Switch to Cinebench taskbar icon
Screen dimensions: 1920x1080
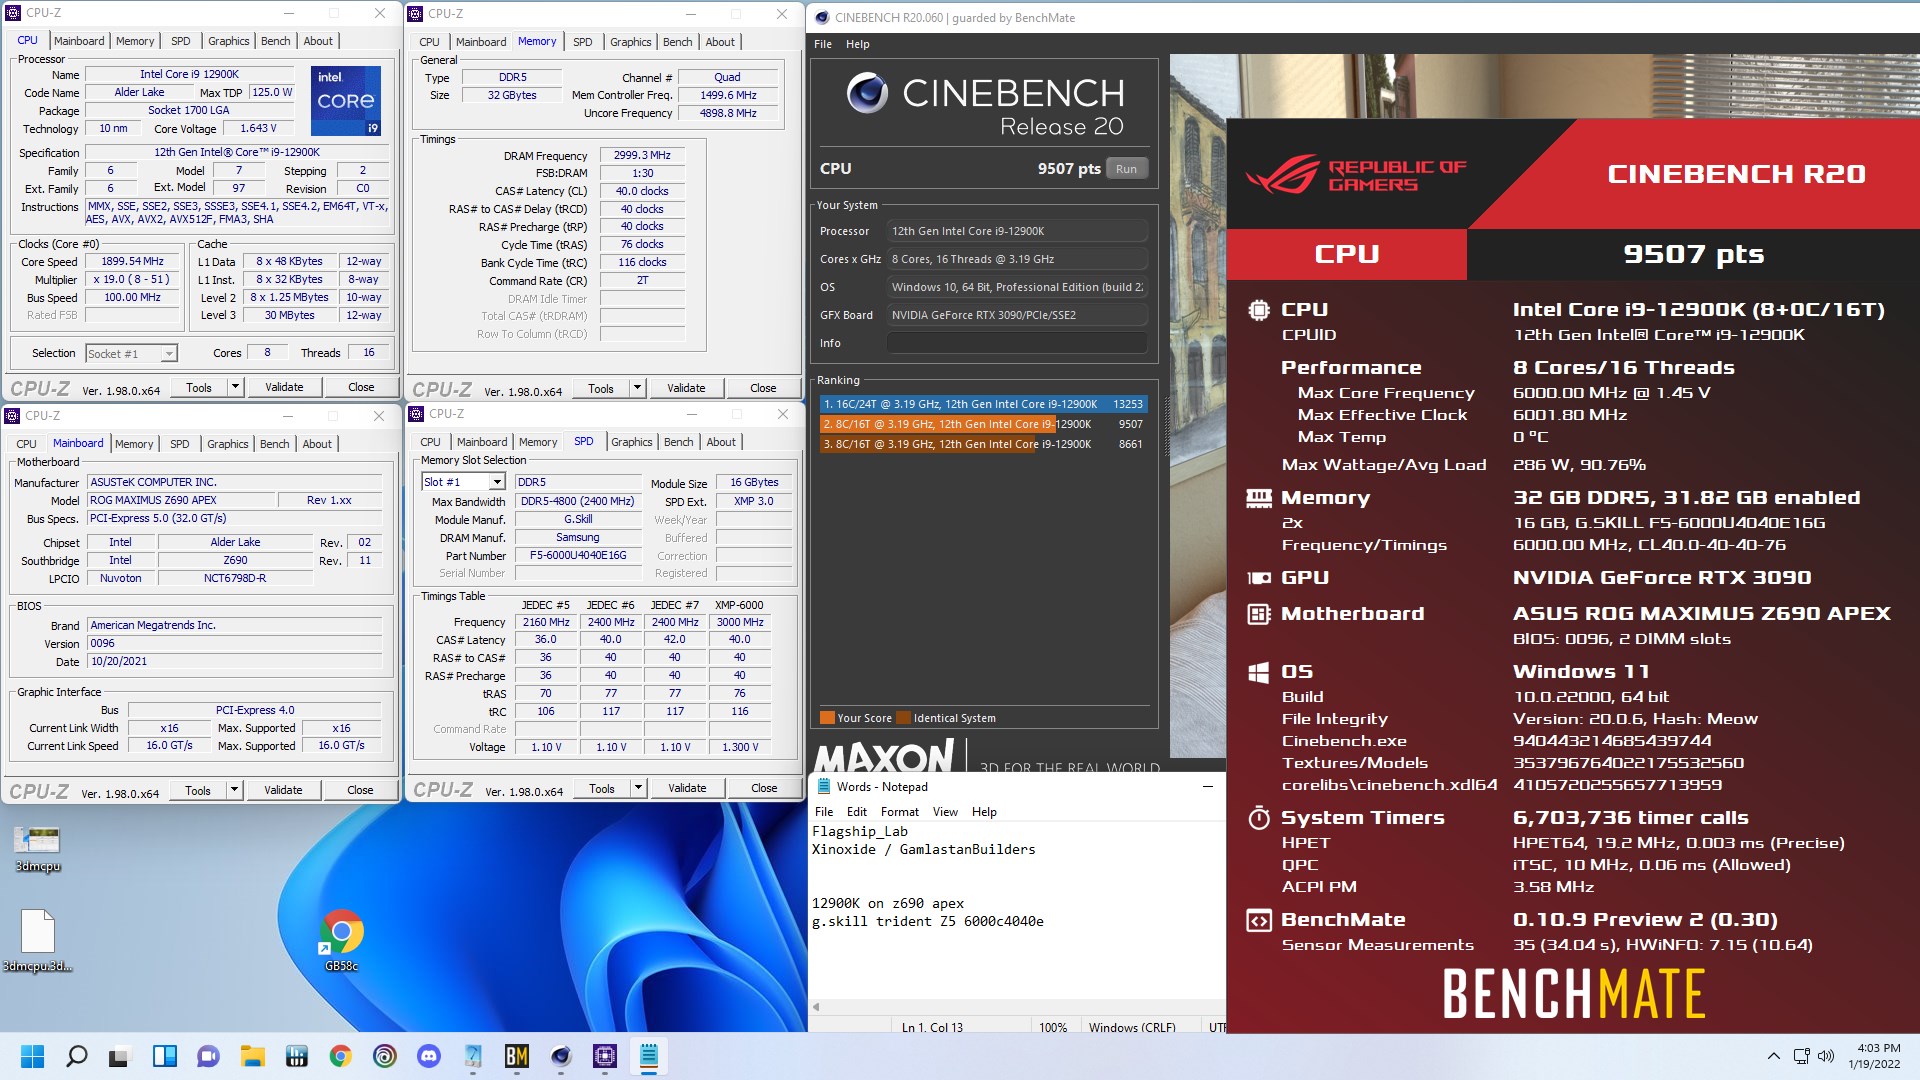pos(561,1056)
